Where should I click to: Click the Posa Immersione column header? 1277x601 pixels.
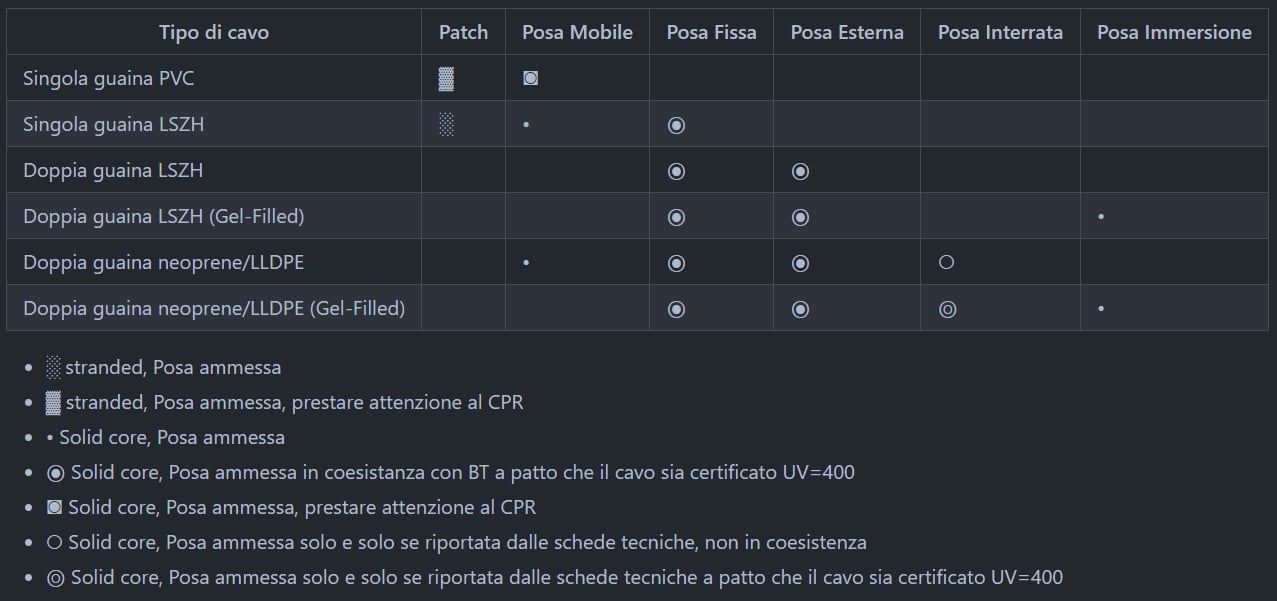click(1174, 32)
